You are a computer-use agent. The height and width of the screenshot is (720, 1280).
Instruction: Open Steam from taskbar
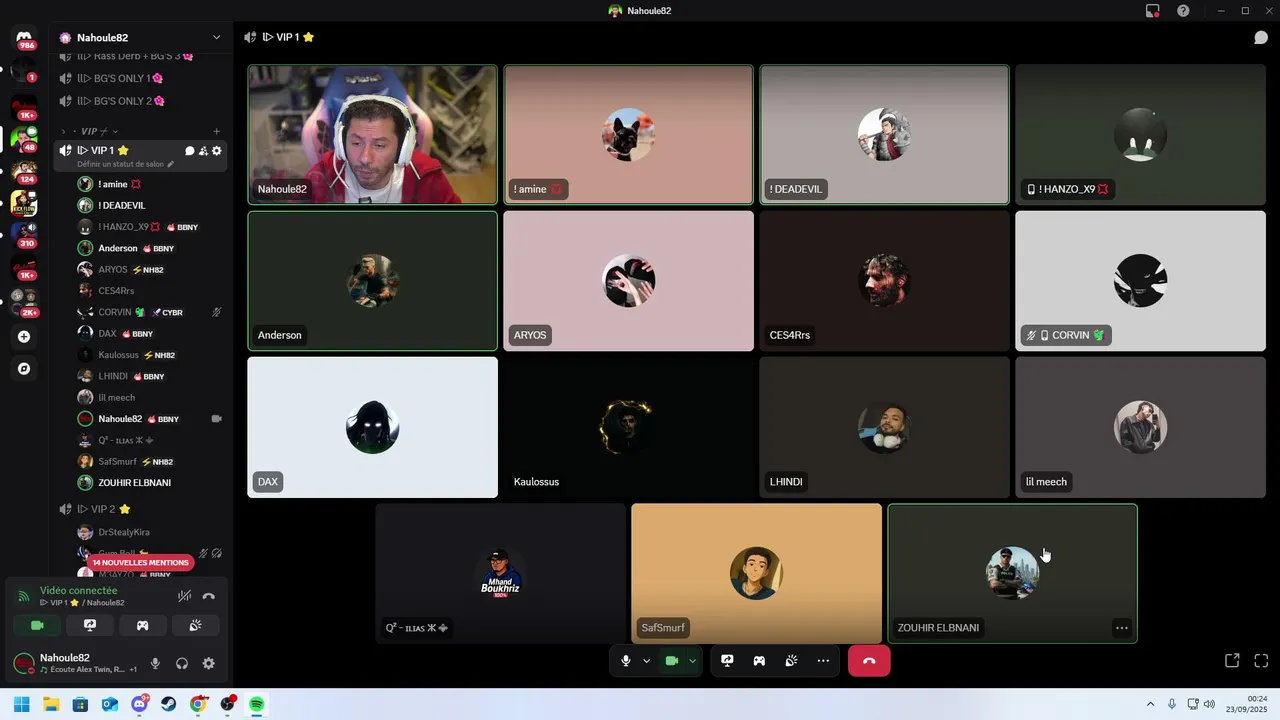point(168,704)
